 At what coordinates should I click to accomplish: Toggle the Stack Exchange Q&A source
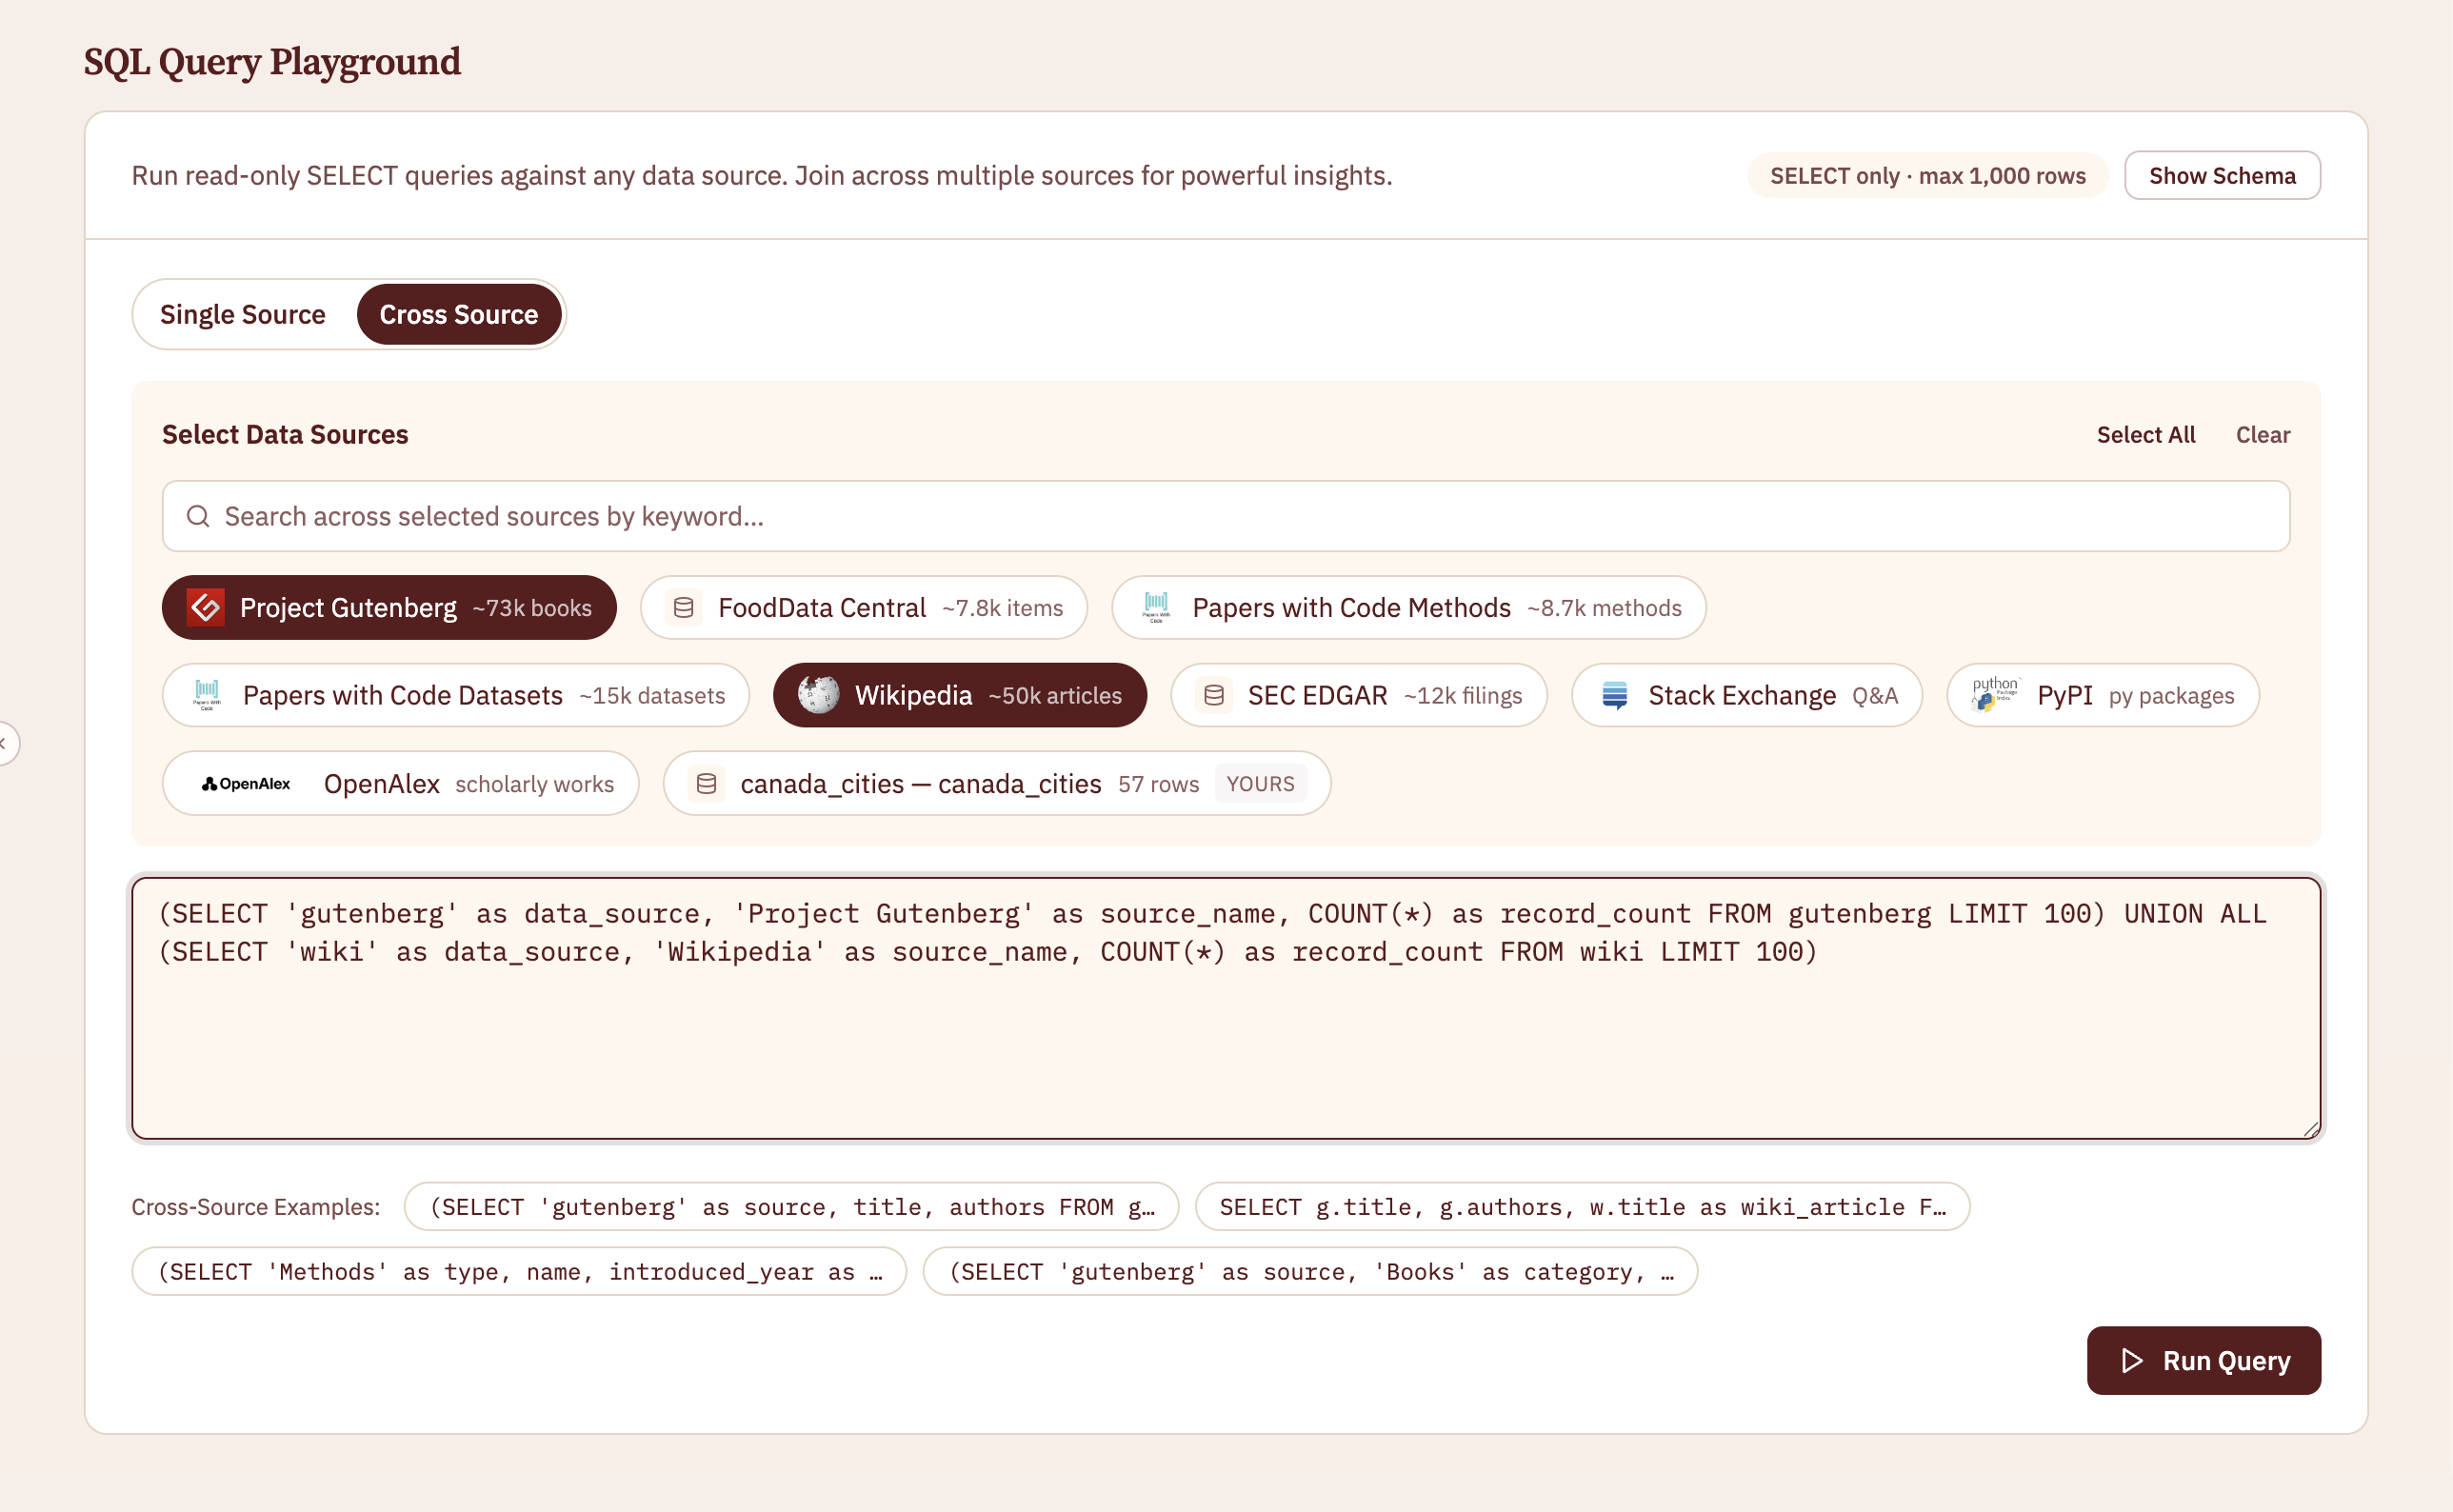point(1747,695)
